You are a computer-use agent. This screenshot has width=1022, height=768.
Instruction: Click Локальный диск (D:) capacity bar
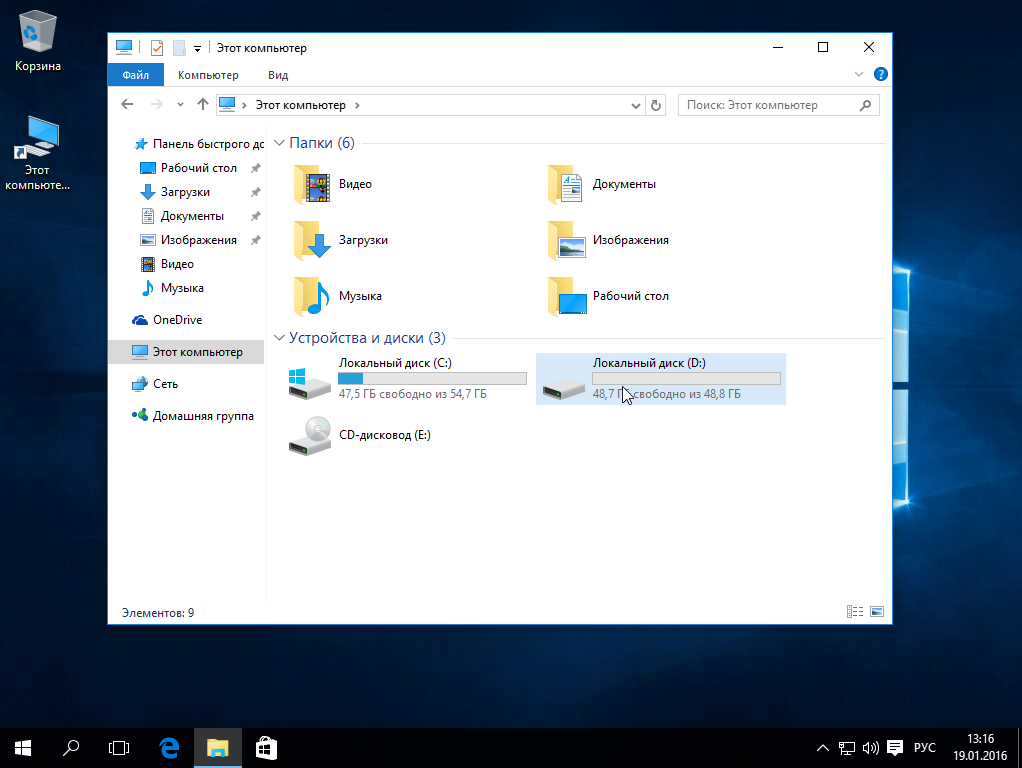pyautogui.click(x=686, y=379)
